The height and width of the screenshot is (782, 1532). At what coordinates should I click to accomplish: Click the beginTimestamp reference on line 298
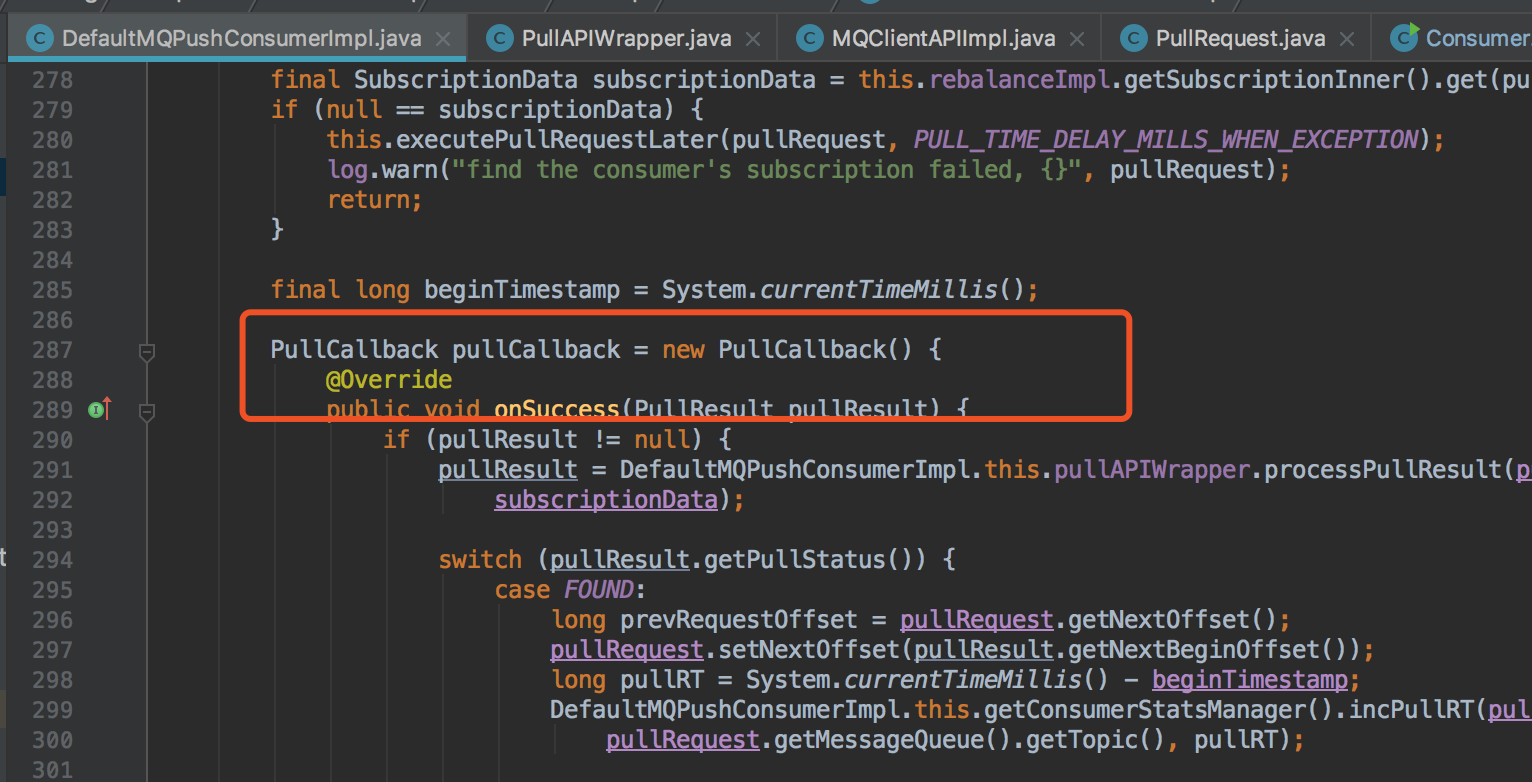coord(1249,679)
